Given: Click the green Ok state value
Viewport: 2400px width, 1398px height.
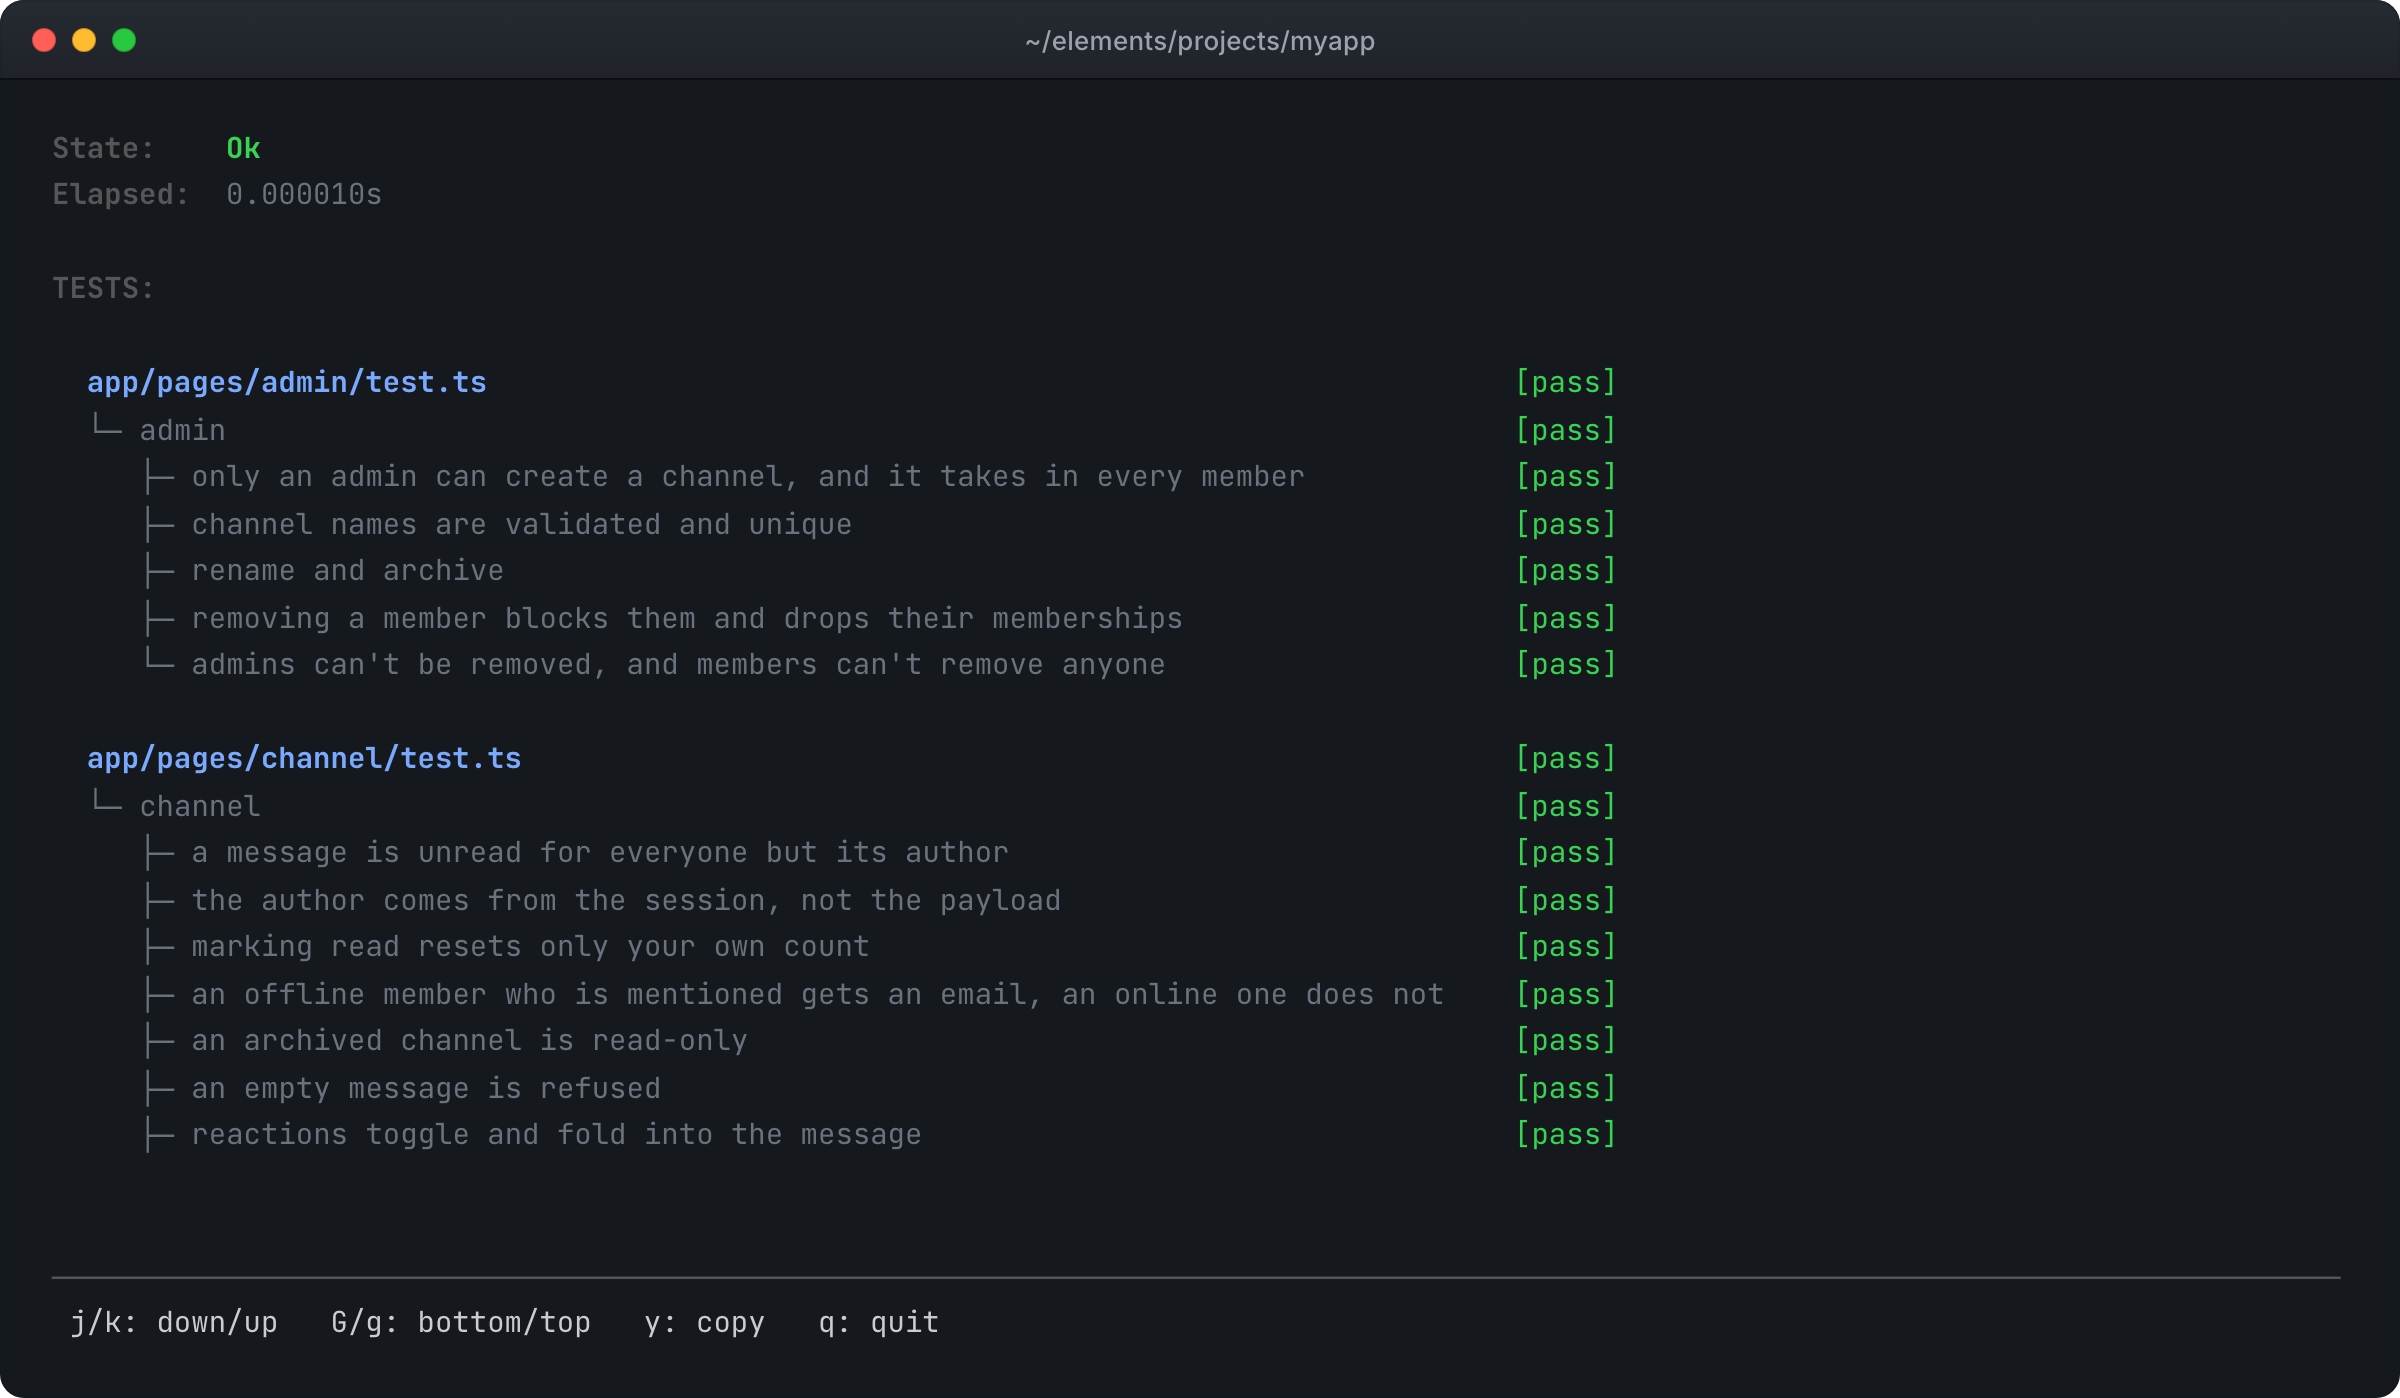Looking at the screenshot, I should pos(243,148).
